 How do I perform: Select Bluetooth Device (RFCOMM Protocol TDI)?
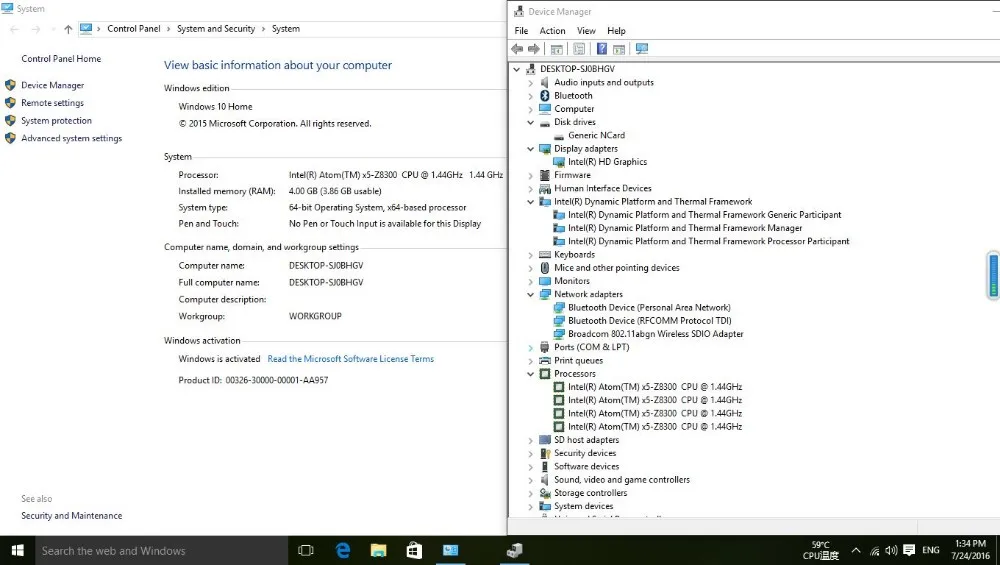650,321
